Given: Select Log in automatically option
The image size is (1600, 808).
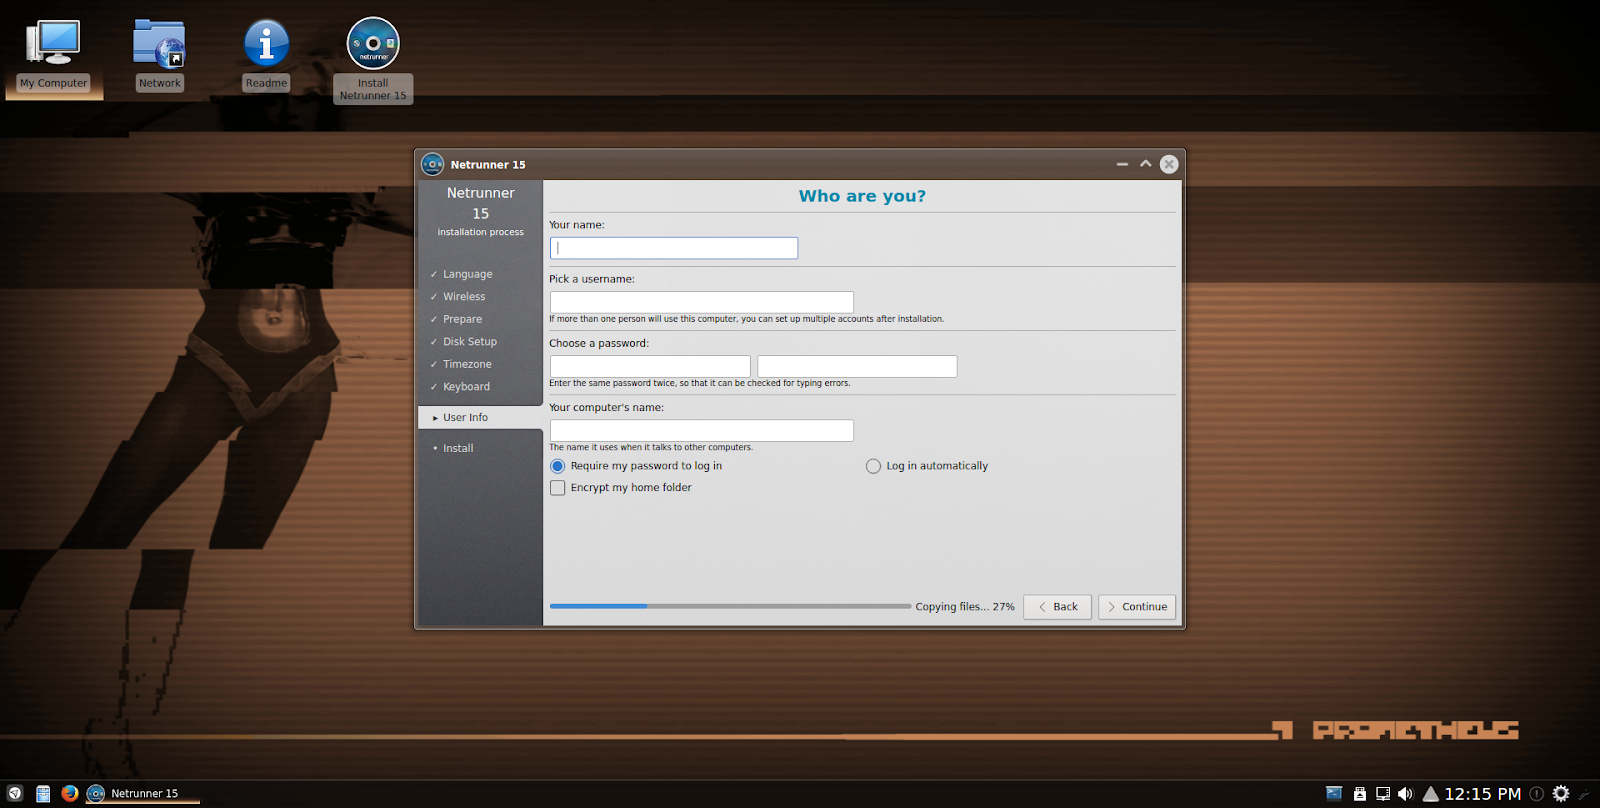Looking at the screenshot, I should pyautogui.click(x=927, y=466).
